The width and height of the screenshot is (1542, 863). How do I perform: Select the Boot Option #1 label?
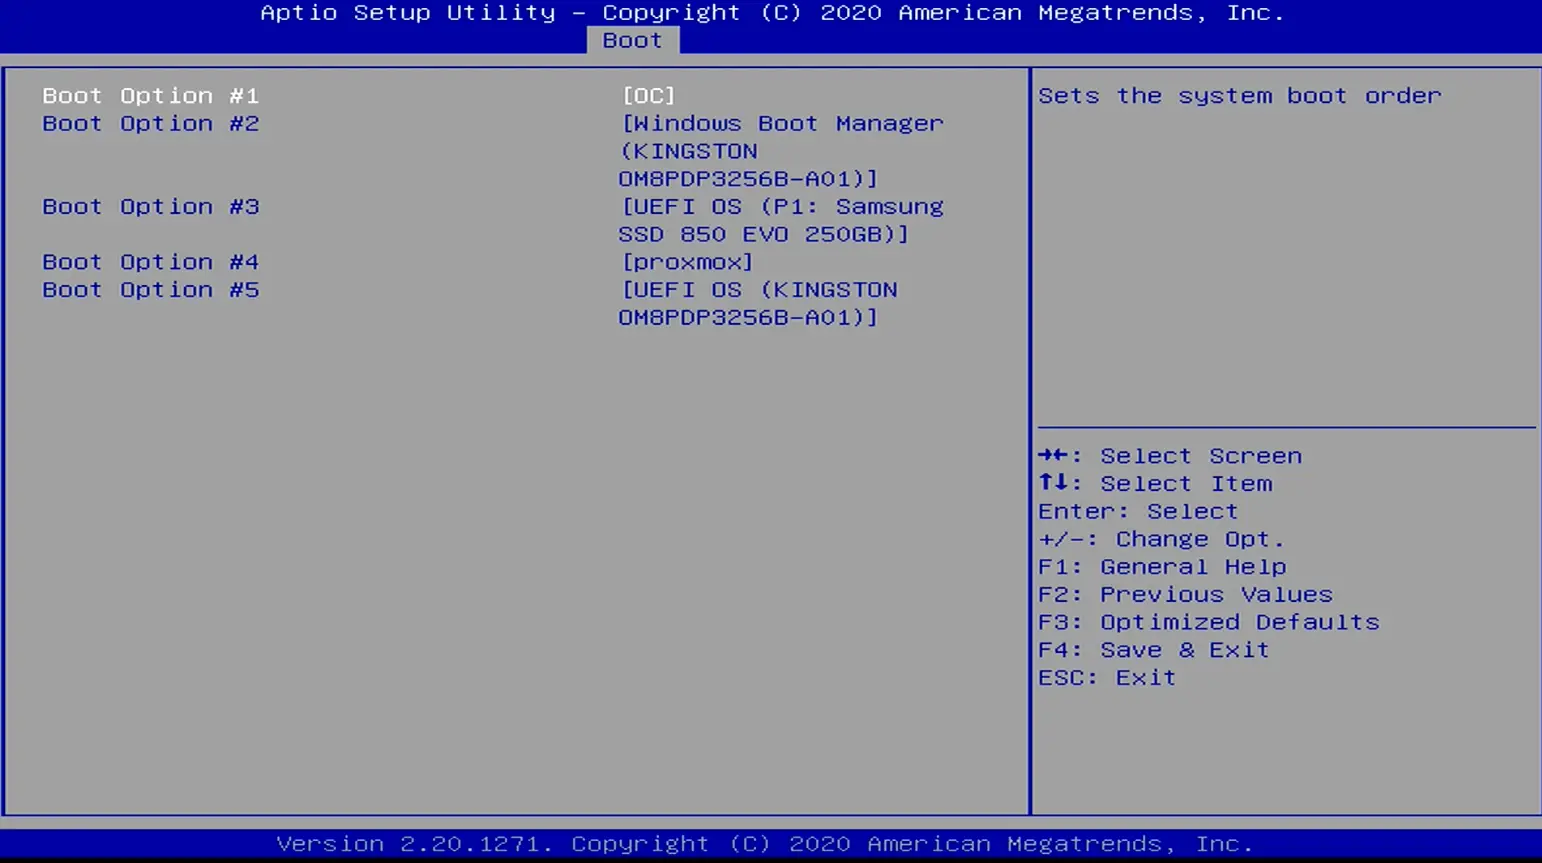coord(150,96)
